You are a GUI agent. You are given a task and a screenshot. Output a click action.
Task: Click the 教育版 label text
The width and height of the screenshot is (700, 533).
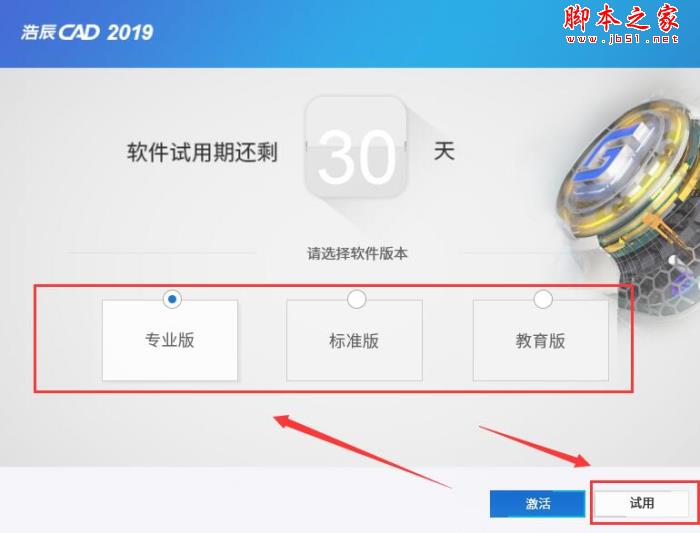tap(541, 341)
